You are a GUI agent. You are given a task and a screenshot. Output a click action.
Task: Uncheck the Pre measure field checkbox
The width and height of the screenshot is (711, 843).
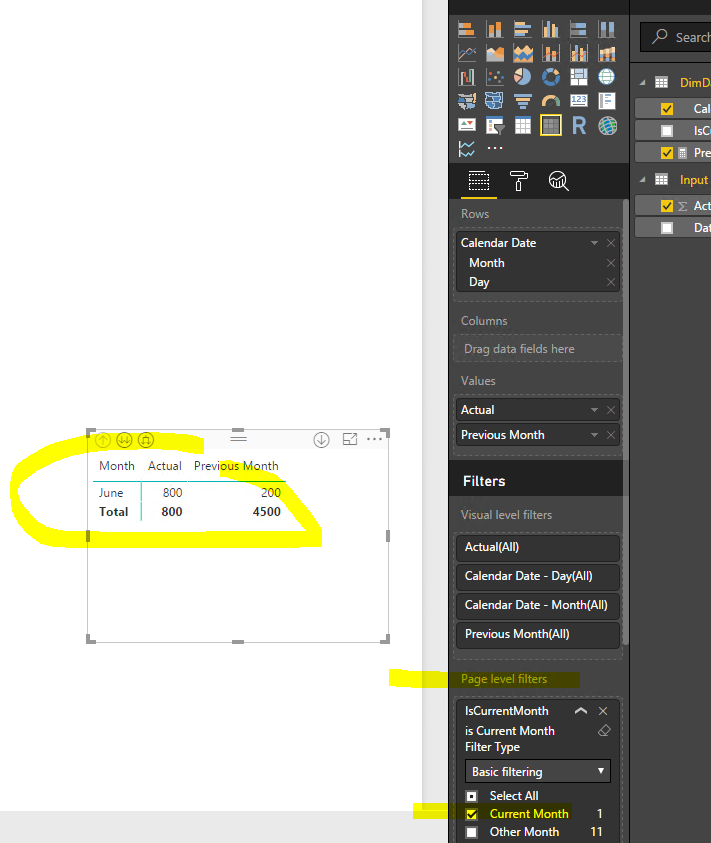pos(667,153)
